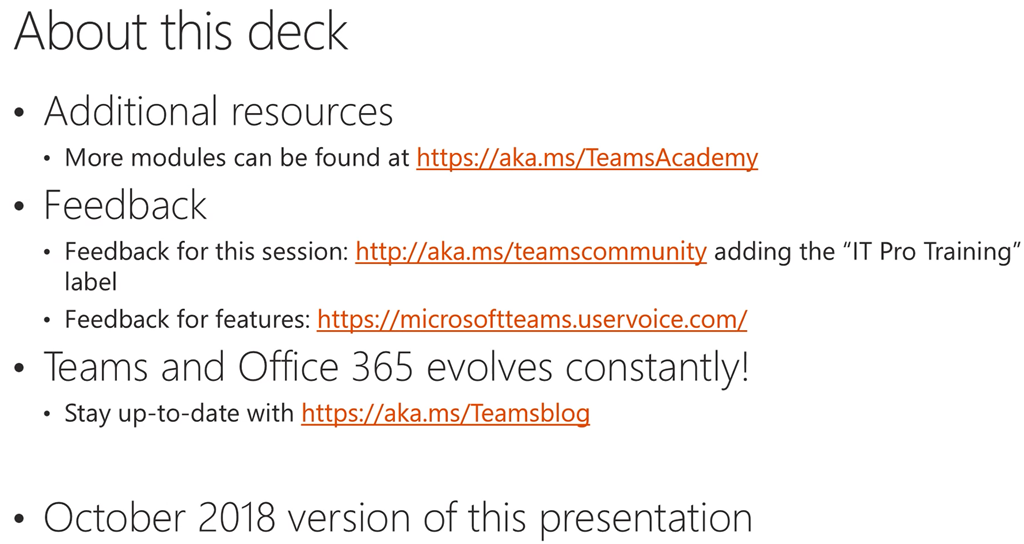The width and height of the screenshot is (1024, 544).
Task: Click the sub-bullet before "Stay up-to-date with"
Action: click(49, 414)
